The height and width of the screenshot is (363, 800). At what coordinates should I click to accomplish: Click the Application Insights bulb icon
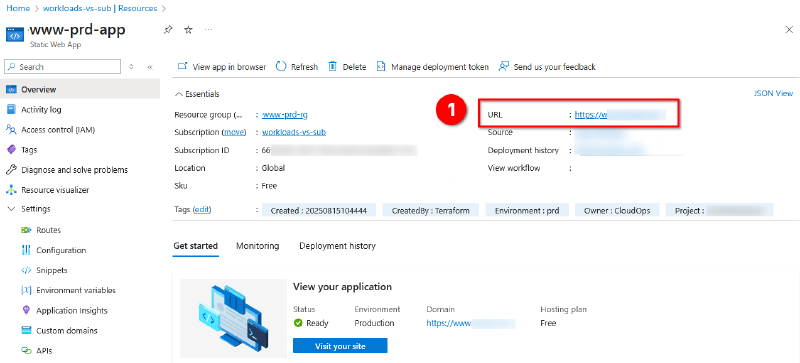point(27,310)
